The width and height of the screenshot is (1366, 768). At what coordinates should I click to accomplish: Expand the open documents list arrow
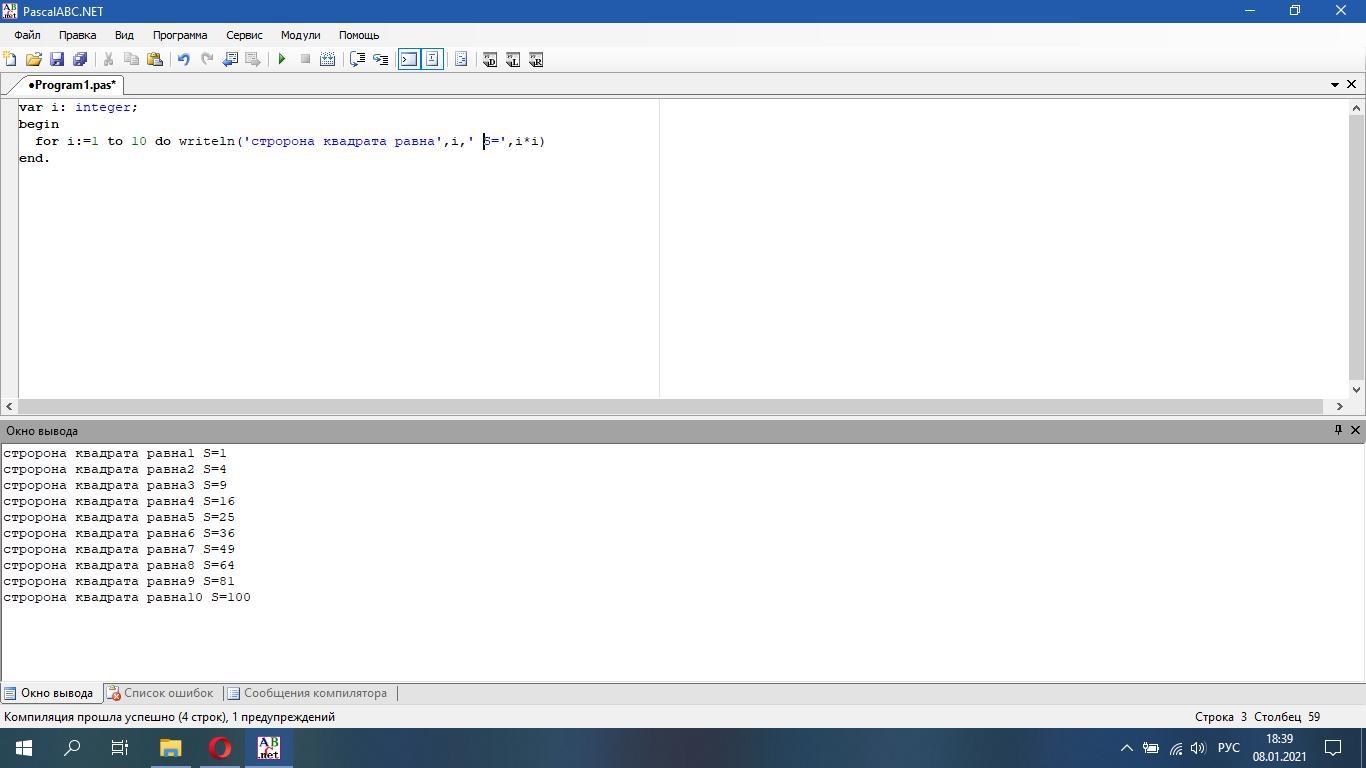1334,85
